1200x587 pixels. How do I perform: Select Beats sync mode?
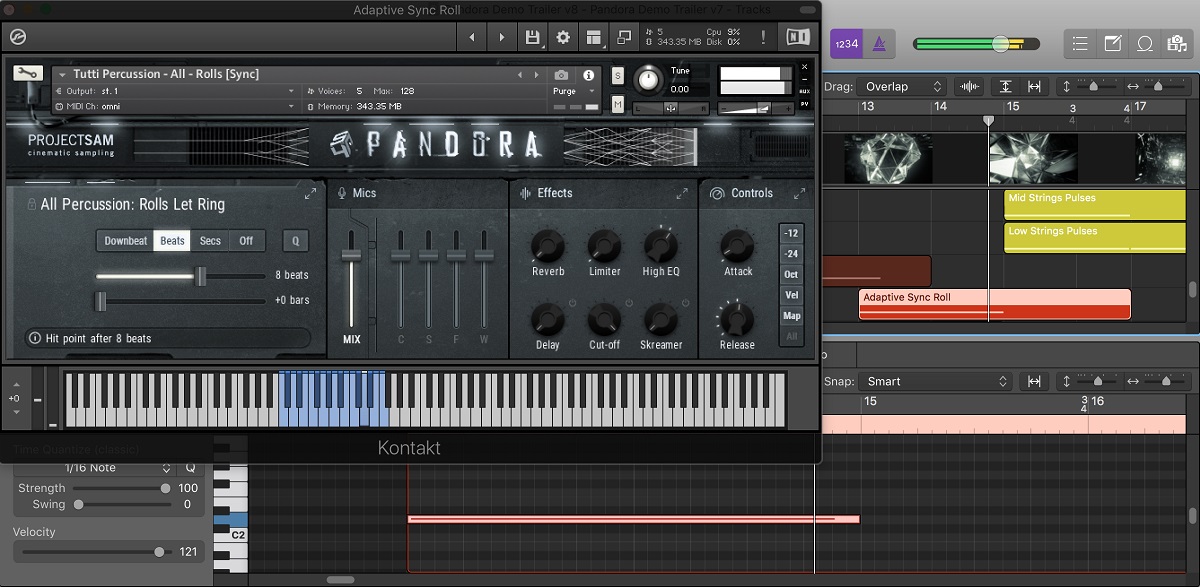(x=173, y=241)
